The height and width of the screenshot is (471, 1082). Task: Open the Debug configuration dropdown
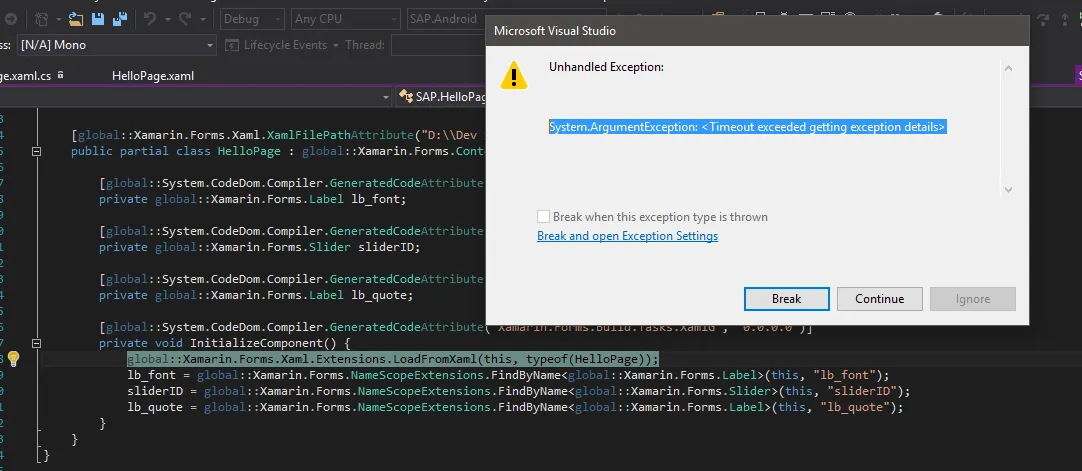click(x=253, y=19)
